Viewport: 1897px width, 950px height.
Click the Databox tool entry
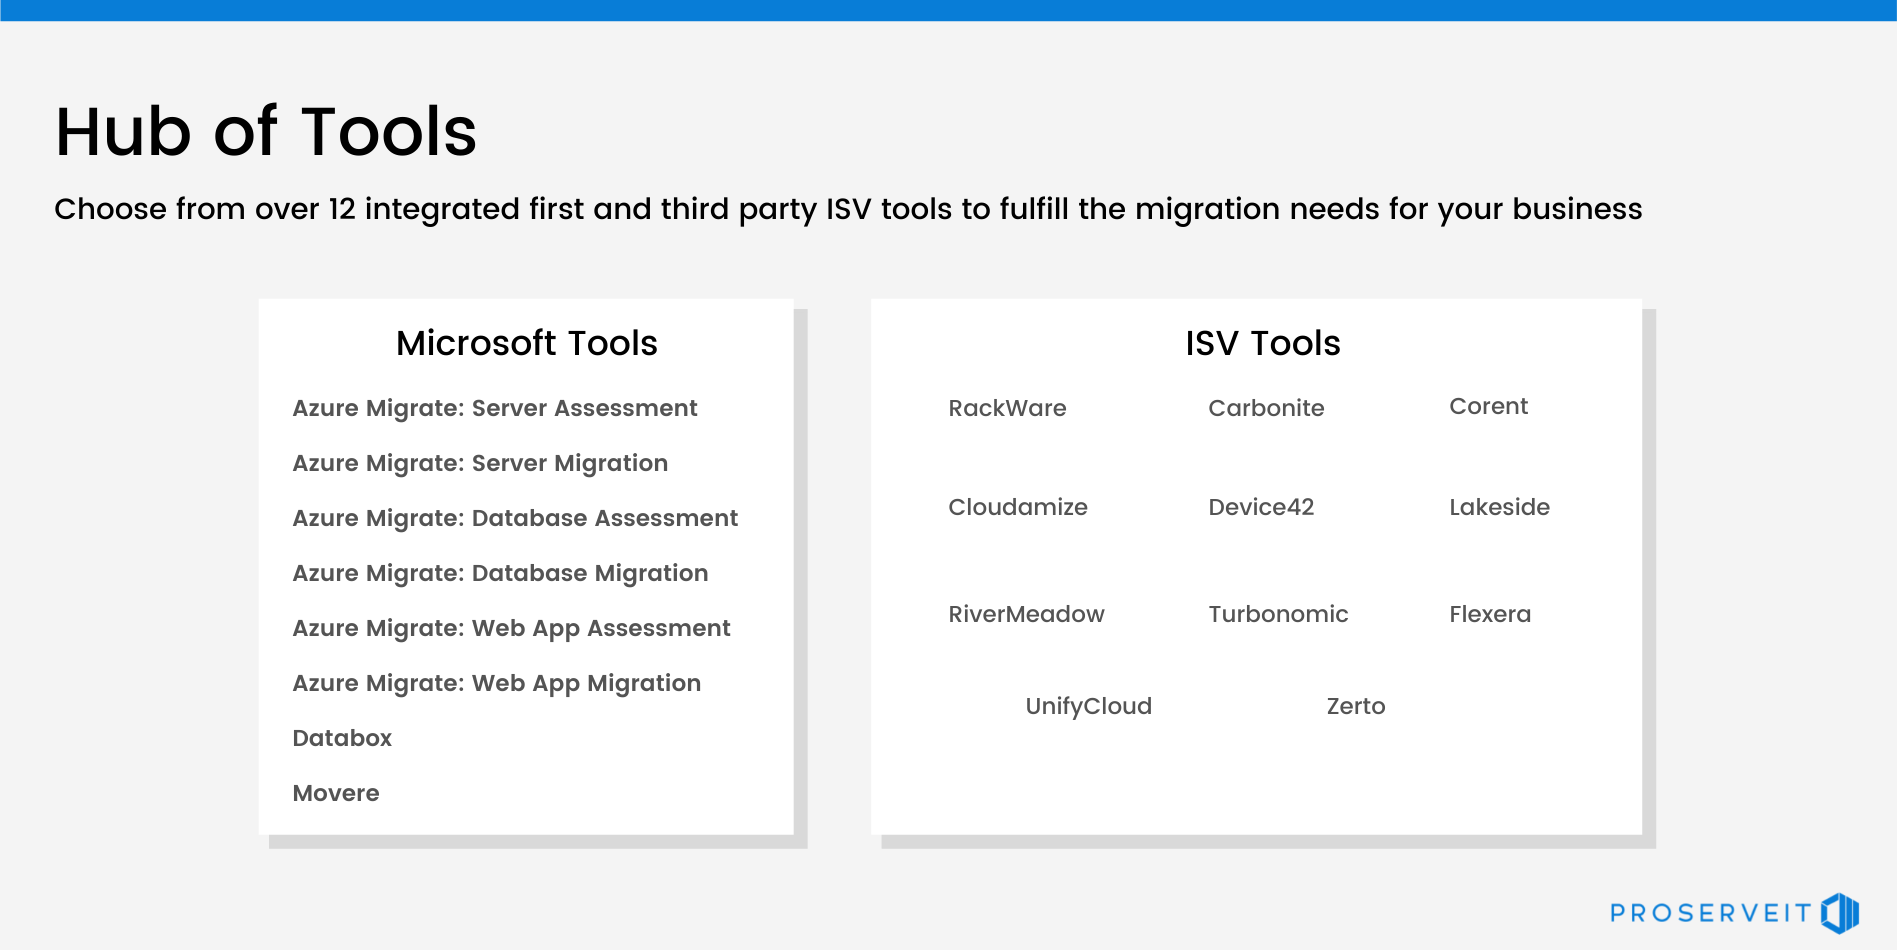342,738
